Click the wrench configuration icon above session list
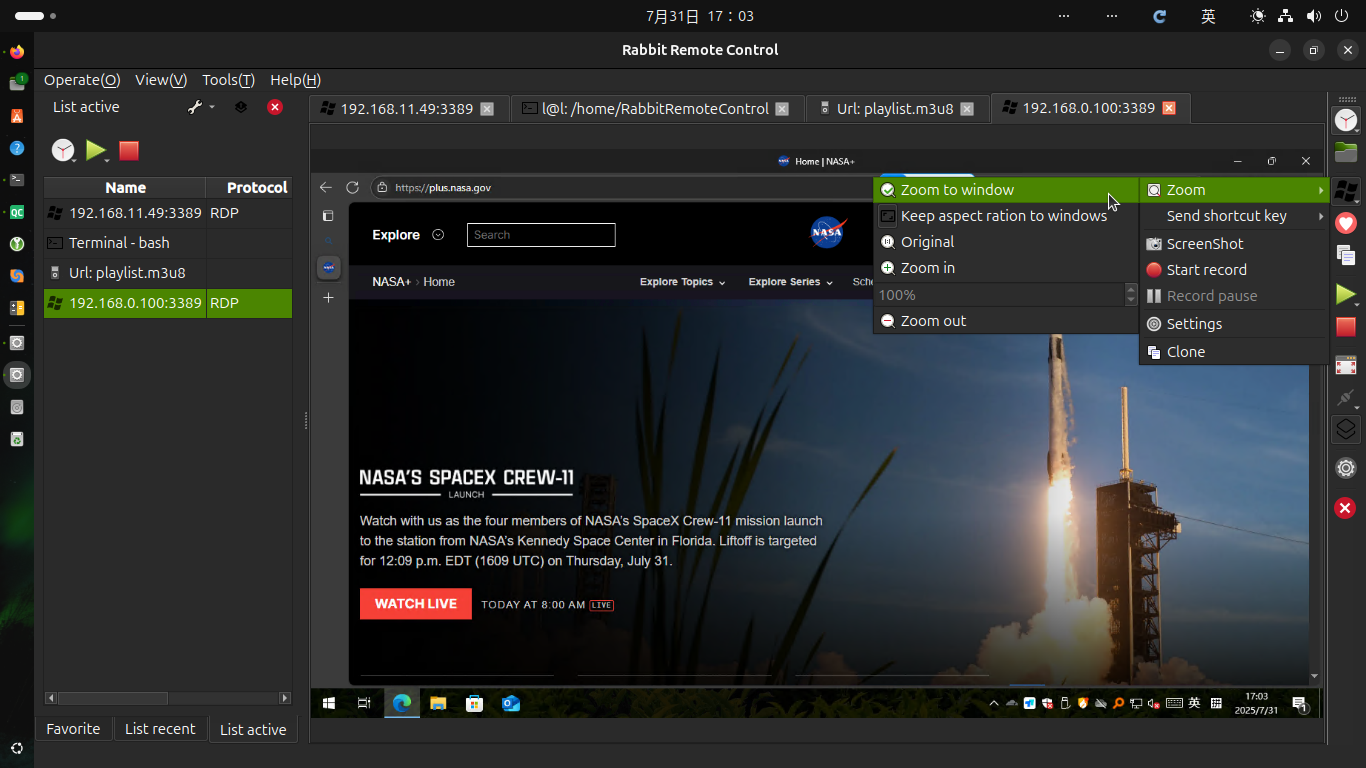The height and width of the screenshot is (768, 1366). pyautogui.click(x=195, y=107)
